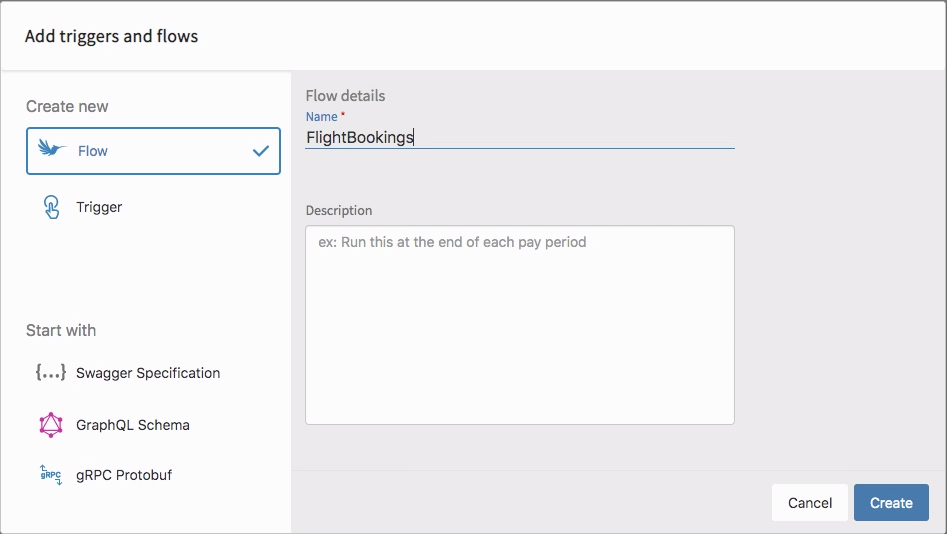Image resolution: width=947 pixels, height=534 pixels.
Task: Start with gRPC Protobuf
Action: click(124, 475)
